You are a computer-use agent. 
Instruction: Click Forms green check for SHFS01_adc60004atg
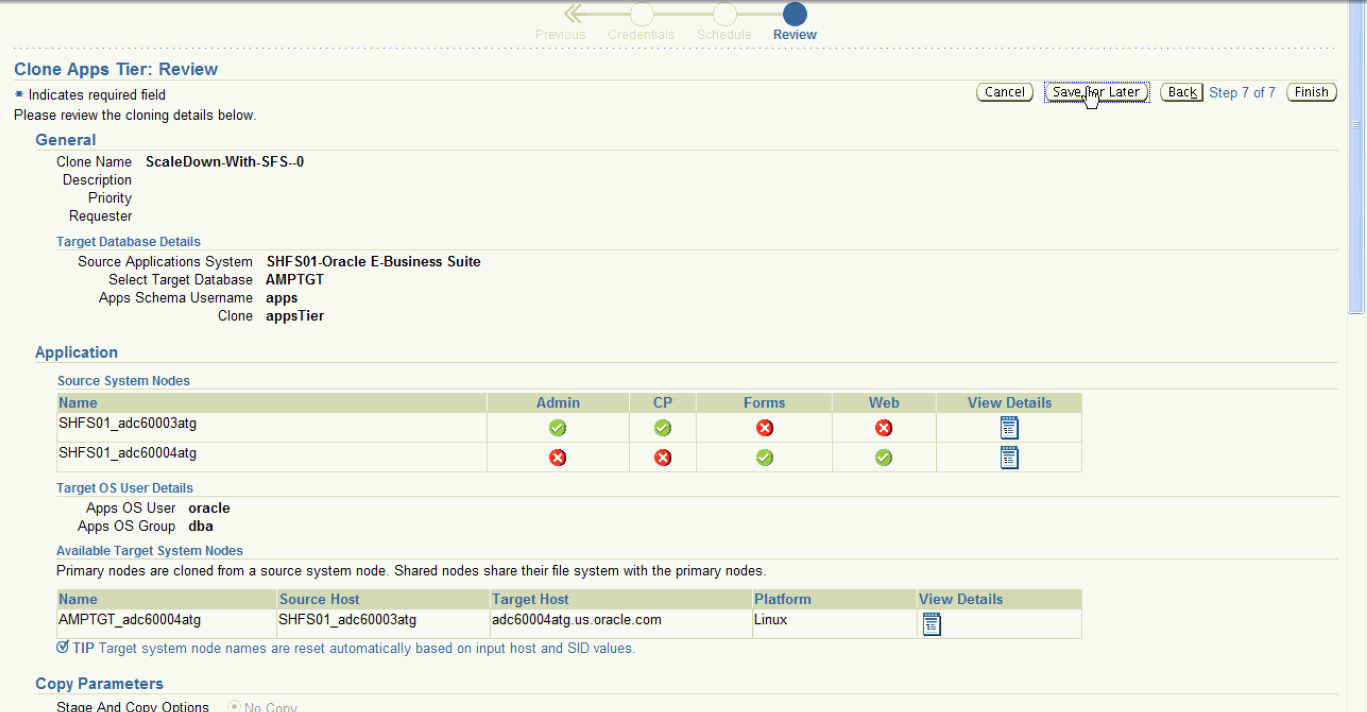coord(764,457)
